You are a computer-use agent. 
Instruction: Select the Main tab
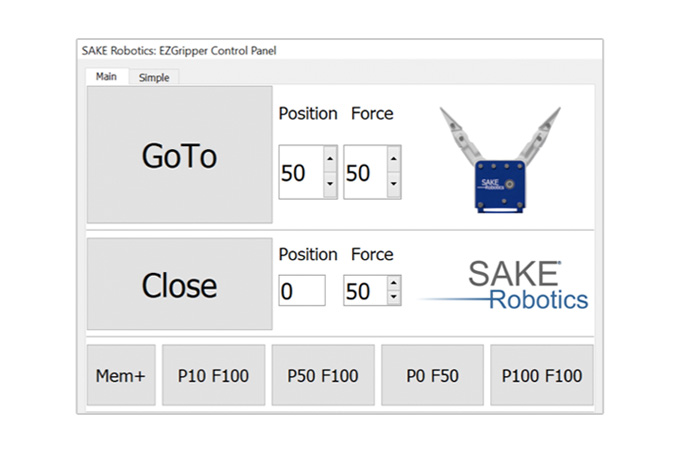(107, 77)
